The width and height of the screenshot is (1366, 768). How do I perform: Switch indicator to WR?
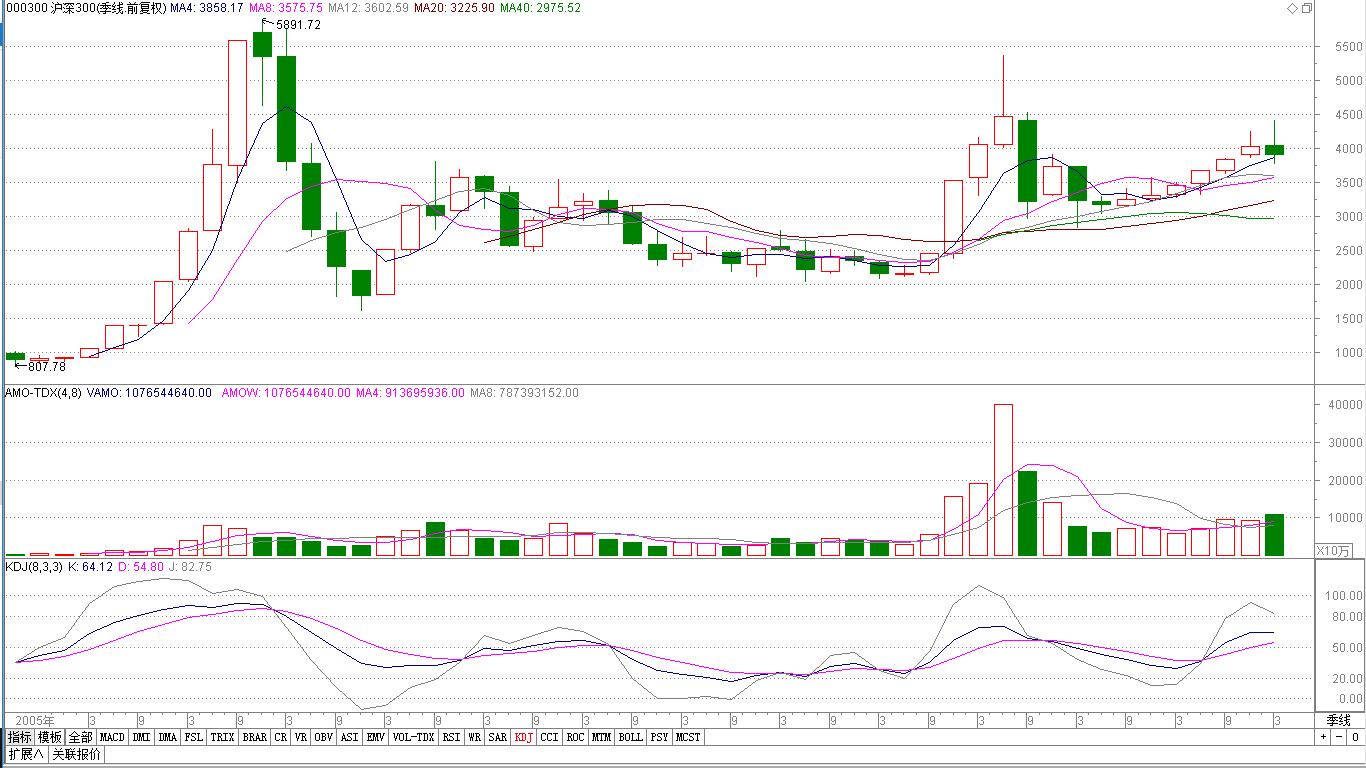(x=475, y=737)
